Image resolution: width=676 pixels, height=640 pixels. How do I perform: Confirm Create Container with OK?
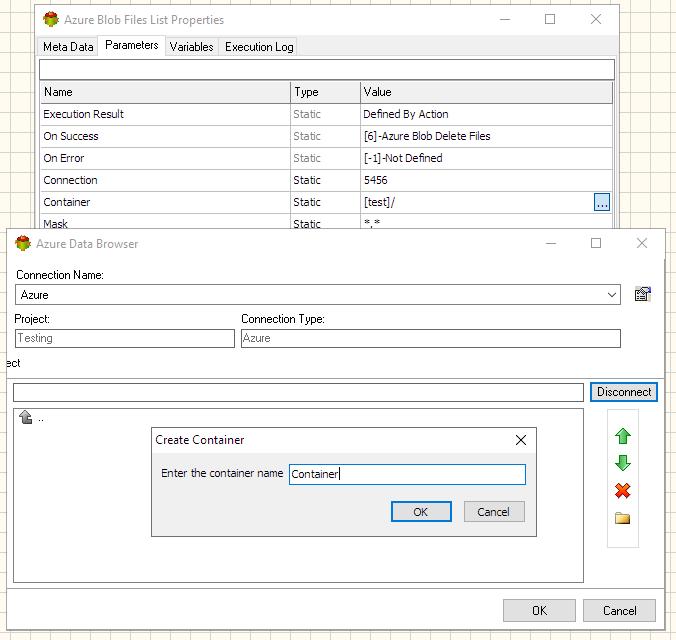click(x=421, y=511)
